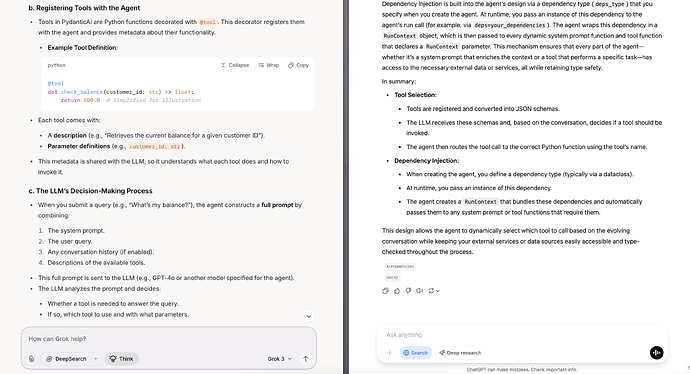Wrap the python code block lines
The width and height of the screenshot is (690, 374).
click(x=268, y=65)
